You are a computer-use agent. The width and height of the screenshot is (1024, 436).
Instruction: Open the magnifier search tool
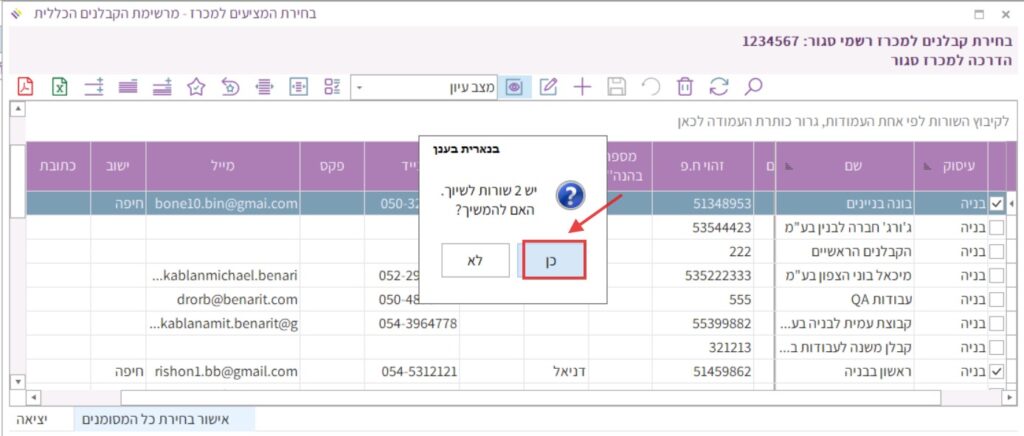(753, 86)
